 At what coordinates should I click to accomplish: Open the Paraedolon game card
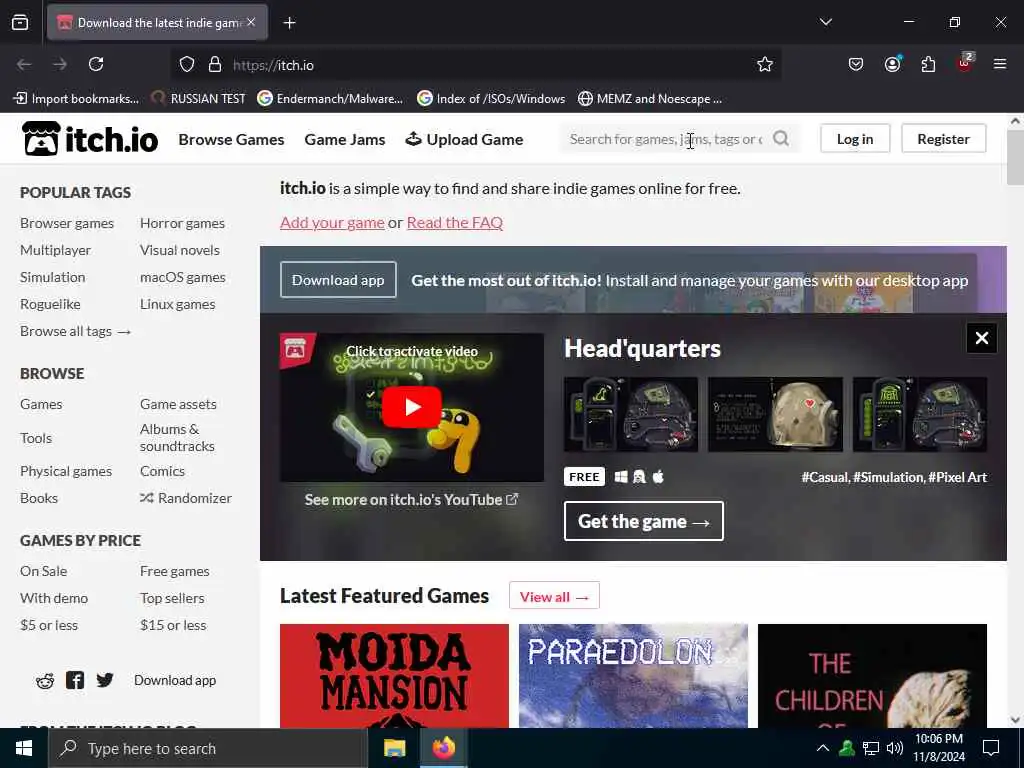[x=633, y=676]
